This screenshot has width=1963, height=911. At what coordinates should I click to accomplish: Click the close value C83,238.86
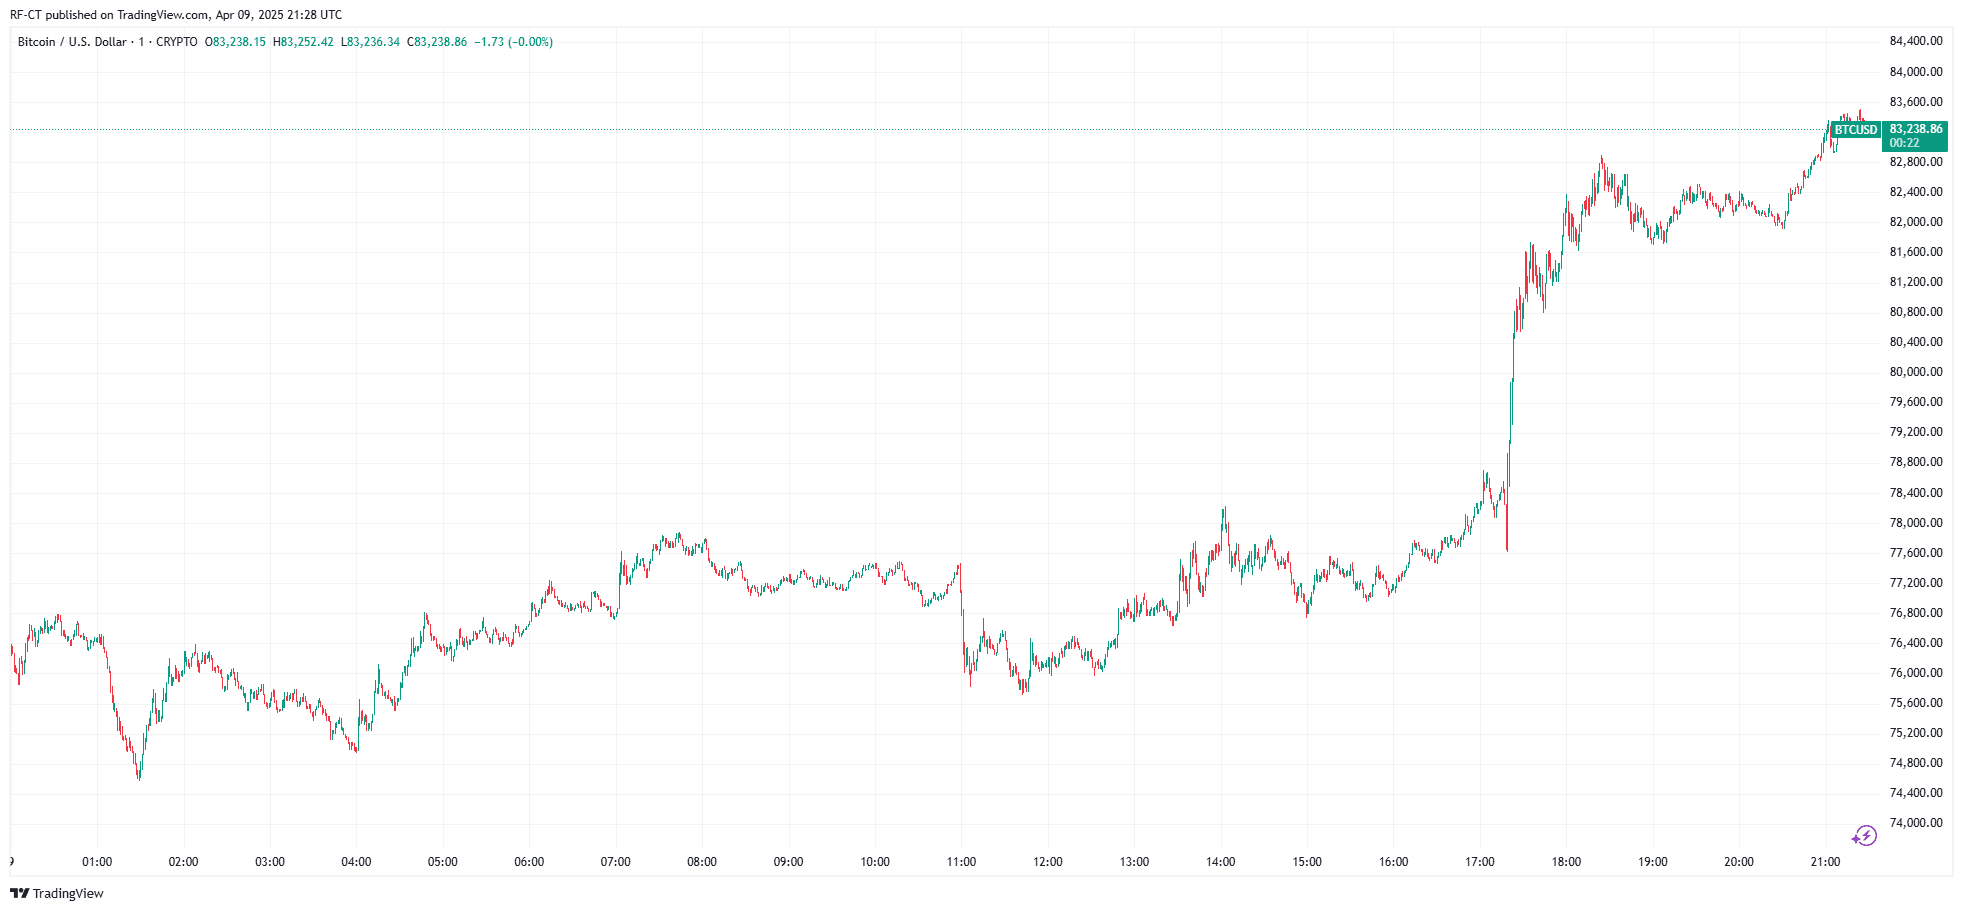(x=437, y=42)
